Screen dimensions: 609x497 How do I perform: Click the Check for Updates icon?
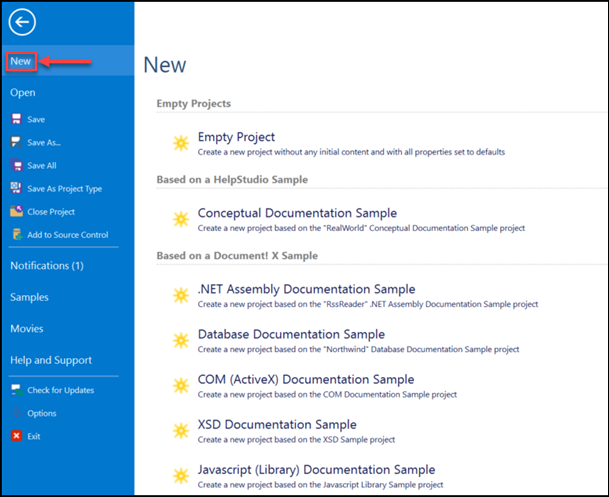pos(16,390)
